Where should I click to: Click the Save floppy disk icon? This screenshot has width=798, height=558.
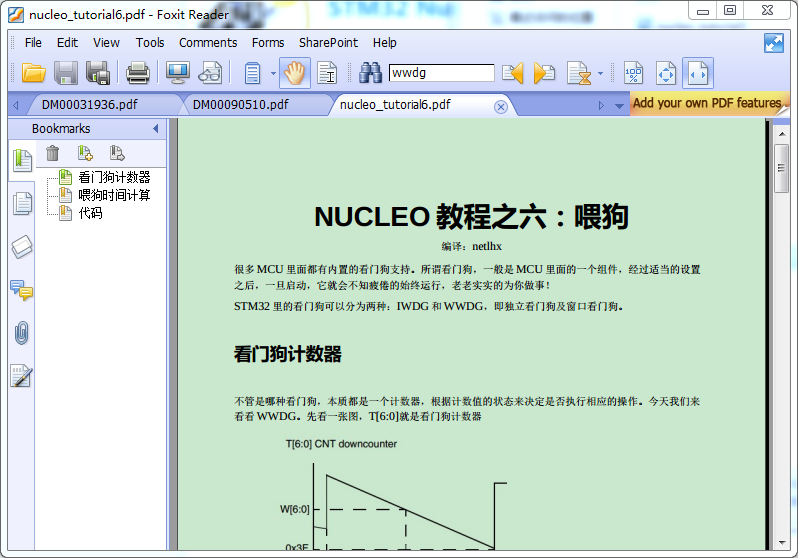66,73
